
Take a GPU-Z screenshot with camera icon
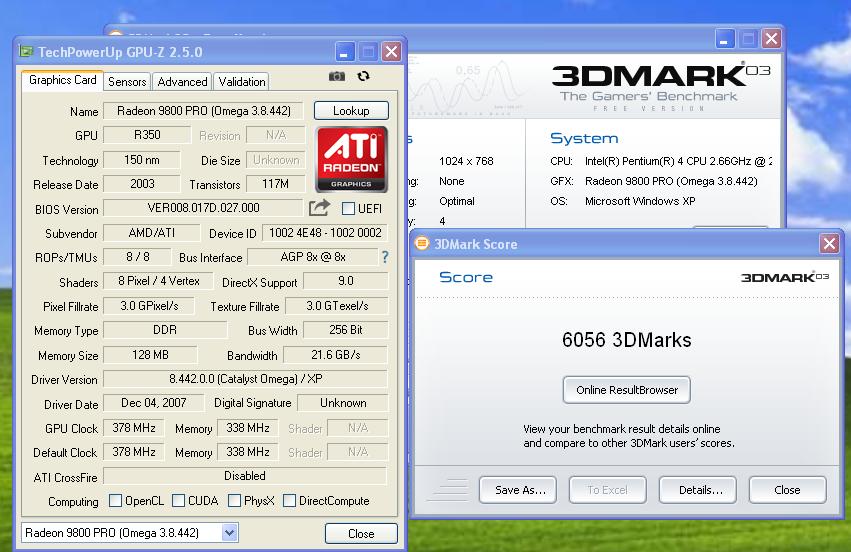pyautogui.click(x=336, y=77)
